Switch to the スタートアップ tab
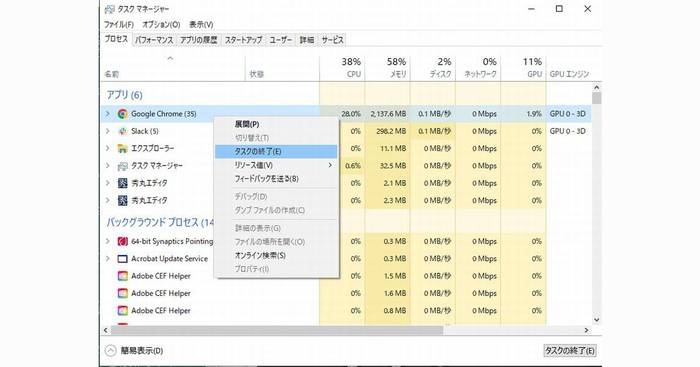The image size is (700, 367). 243,40
